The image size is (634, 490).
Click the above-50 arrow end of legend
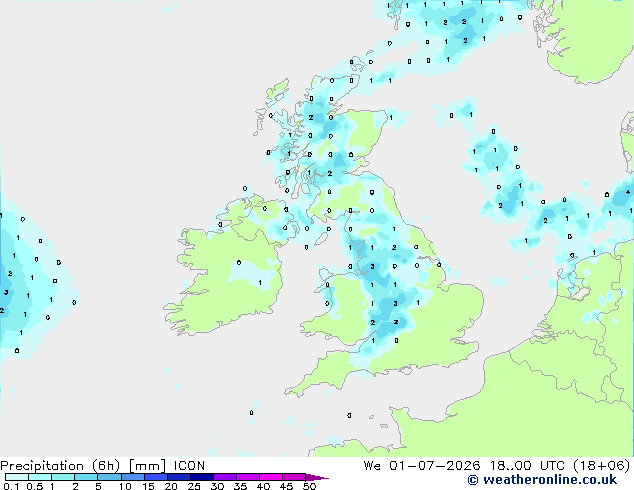316,477
